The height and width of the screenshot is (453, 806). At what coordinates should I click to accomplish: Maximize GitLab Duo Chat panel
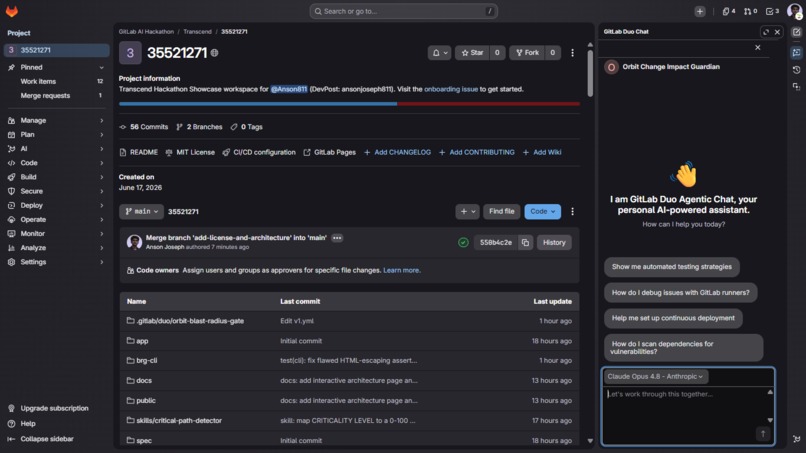click(766, 32)
